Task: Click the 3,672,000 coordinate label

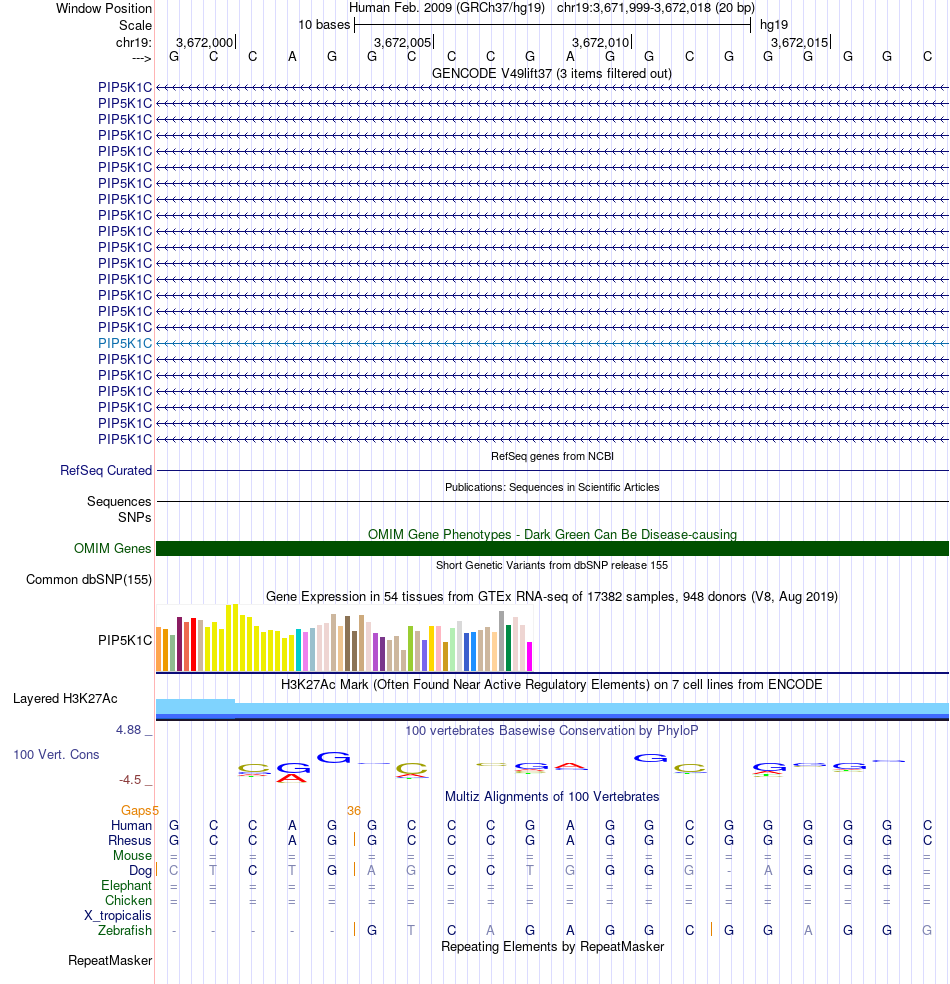Action: point(205,42)
